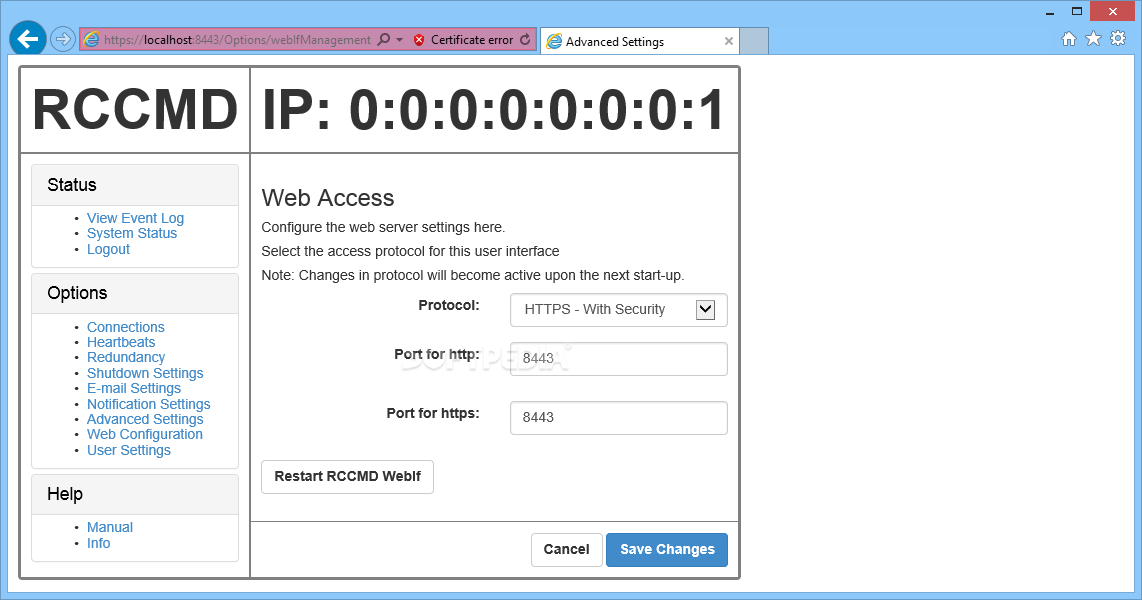Click the Help panel heading
The width and height of the screenshot is (1142, 600).
tap(135, 494)
